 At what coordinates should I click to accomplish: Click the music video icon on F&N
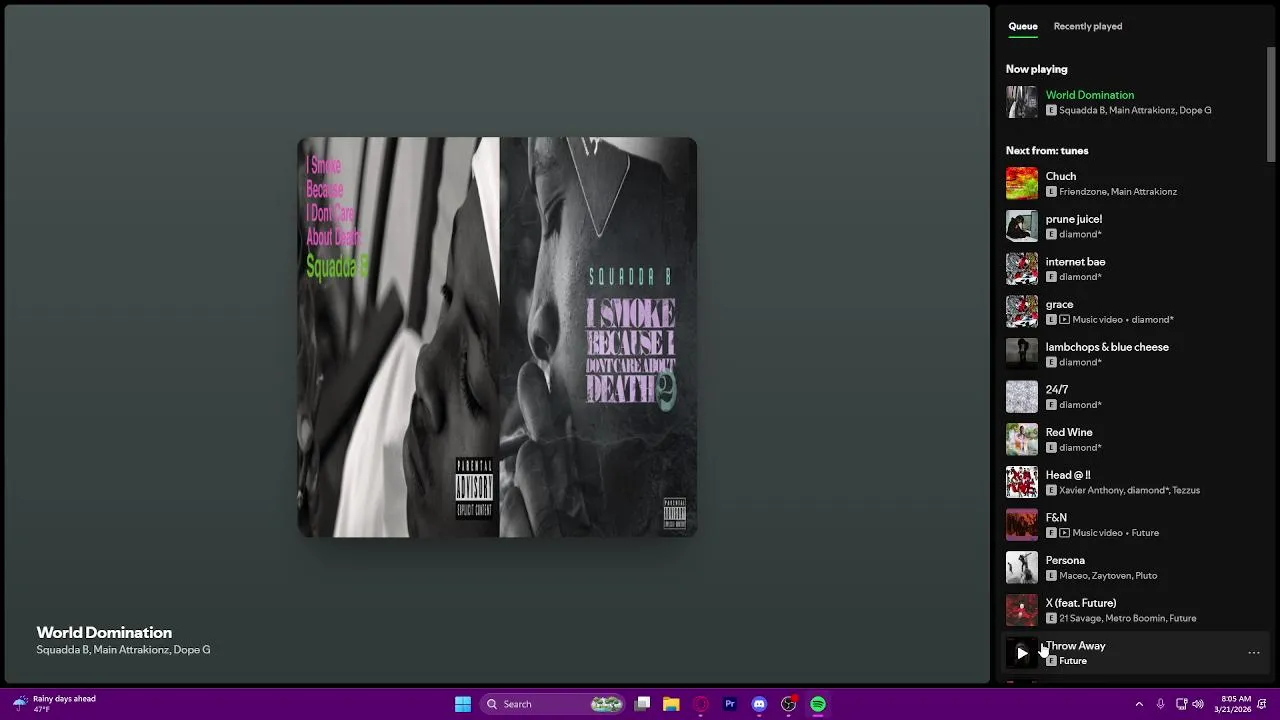1064,533
